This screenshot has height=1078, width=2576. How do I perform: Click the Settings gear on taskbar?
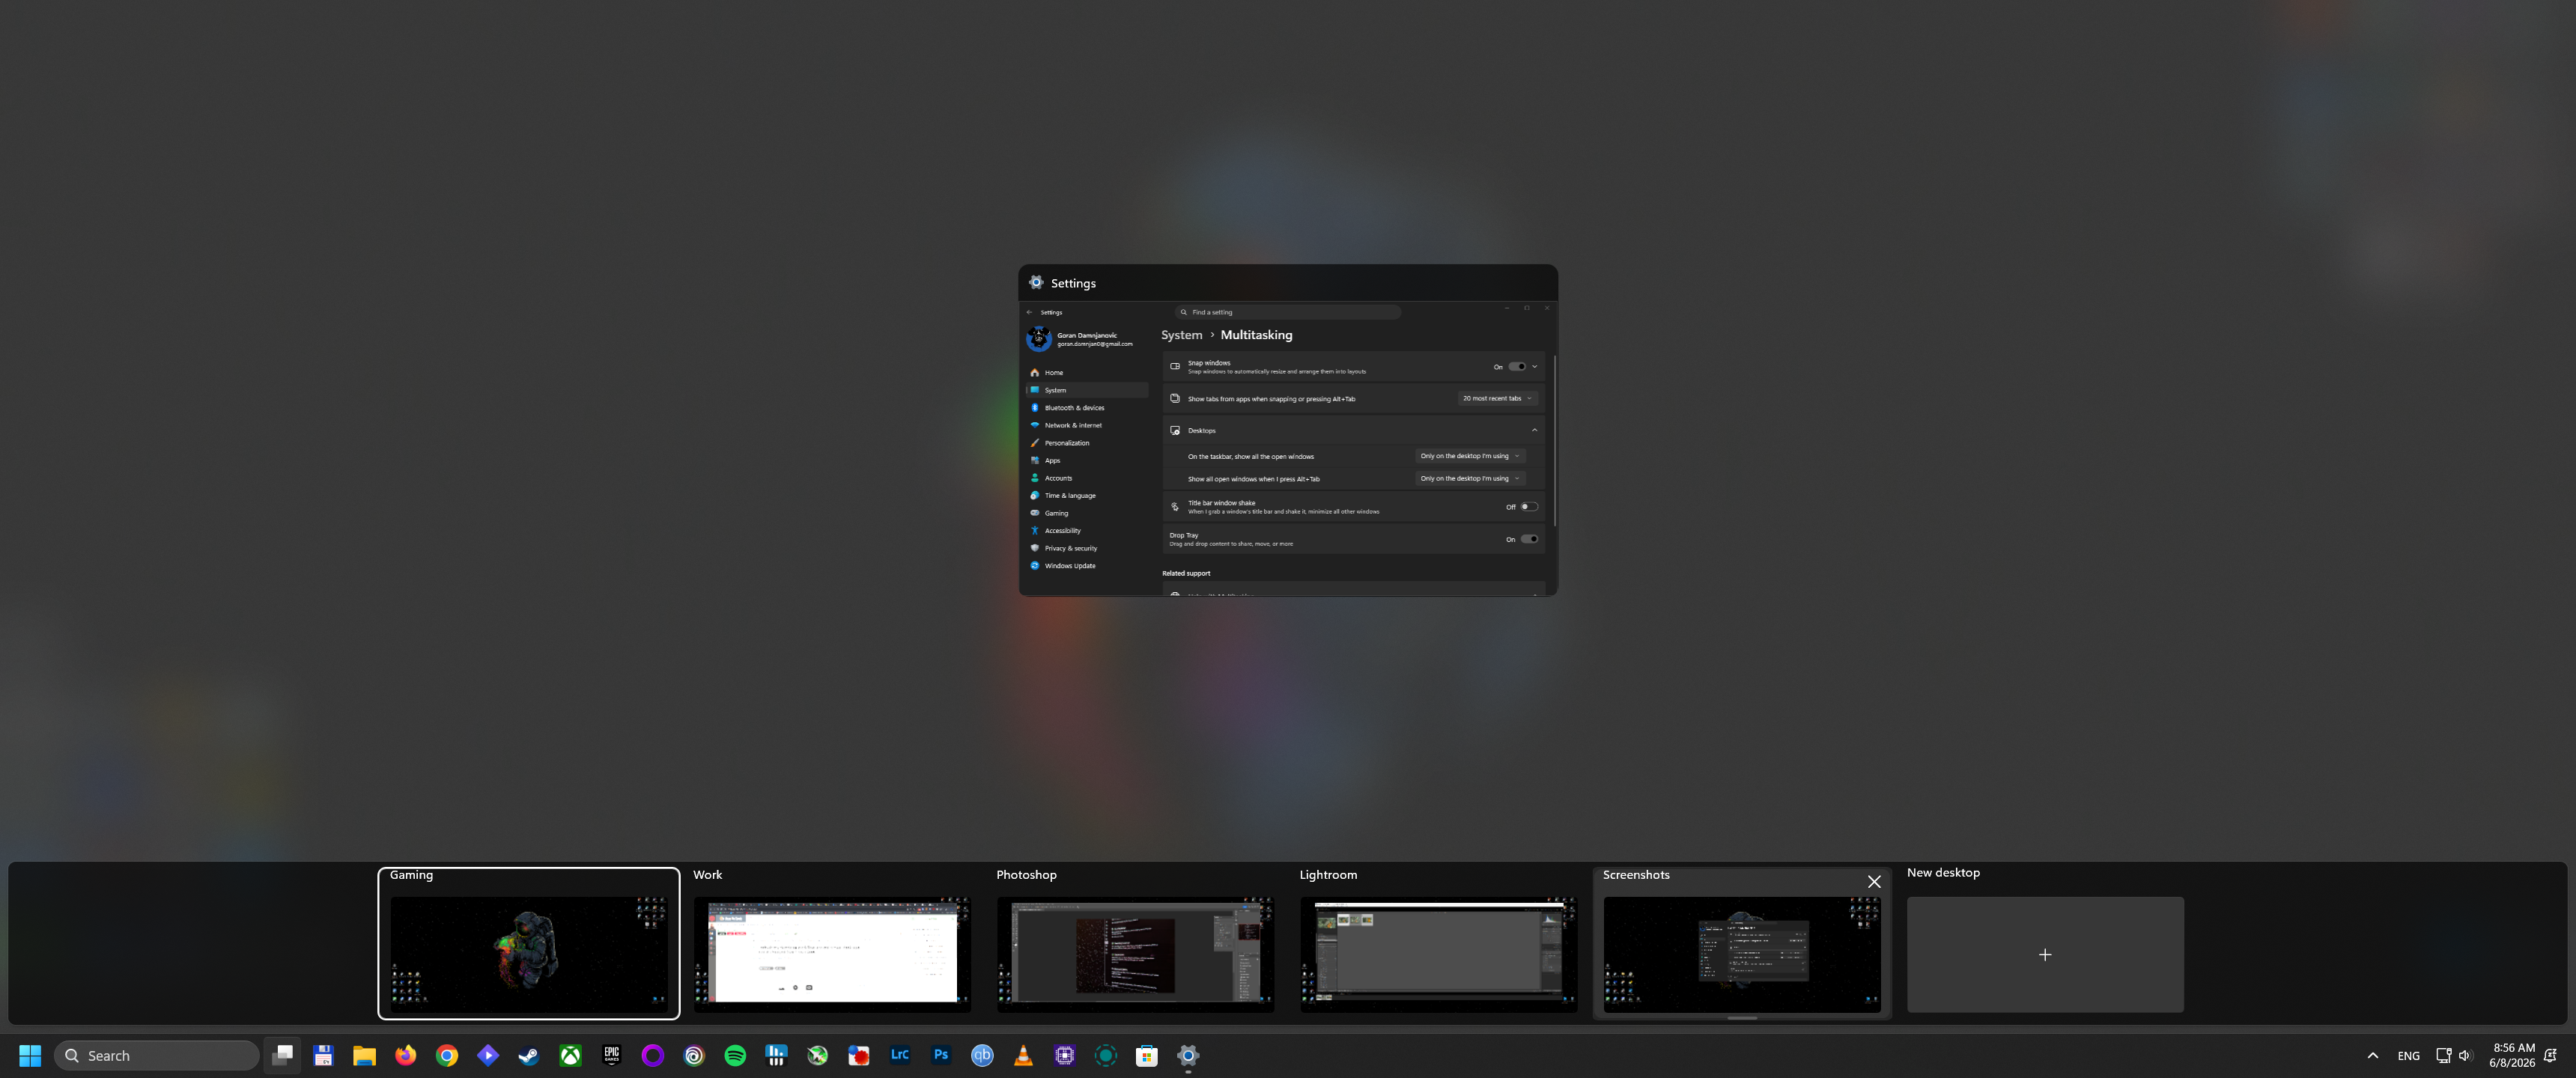click(1188, 1055)
